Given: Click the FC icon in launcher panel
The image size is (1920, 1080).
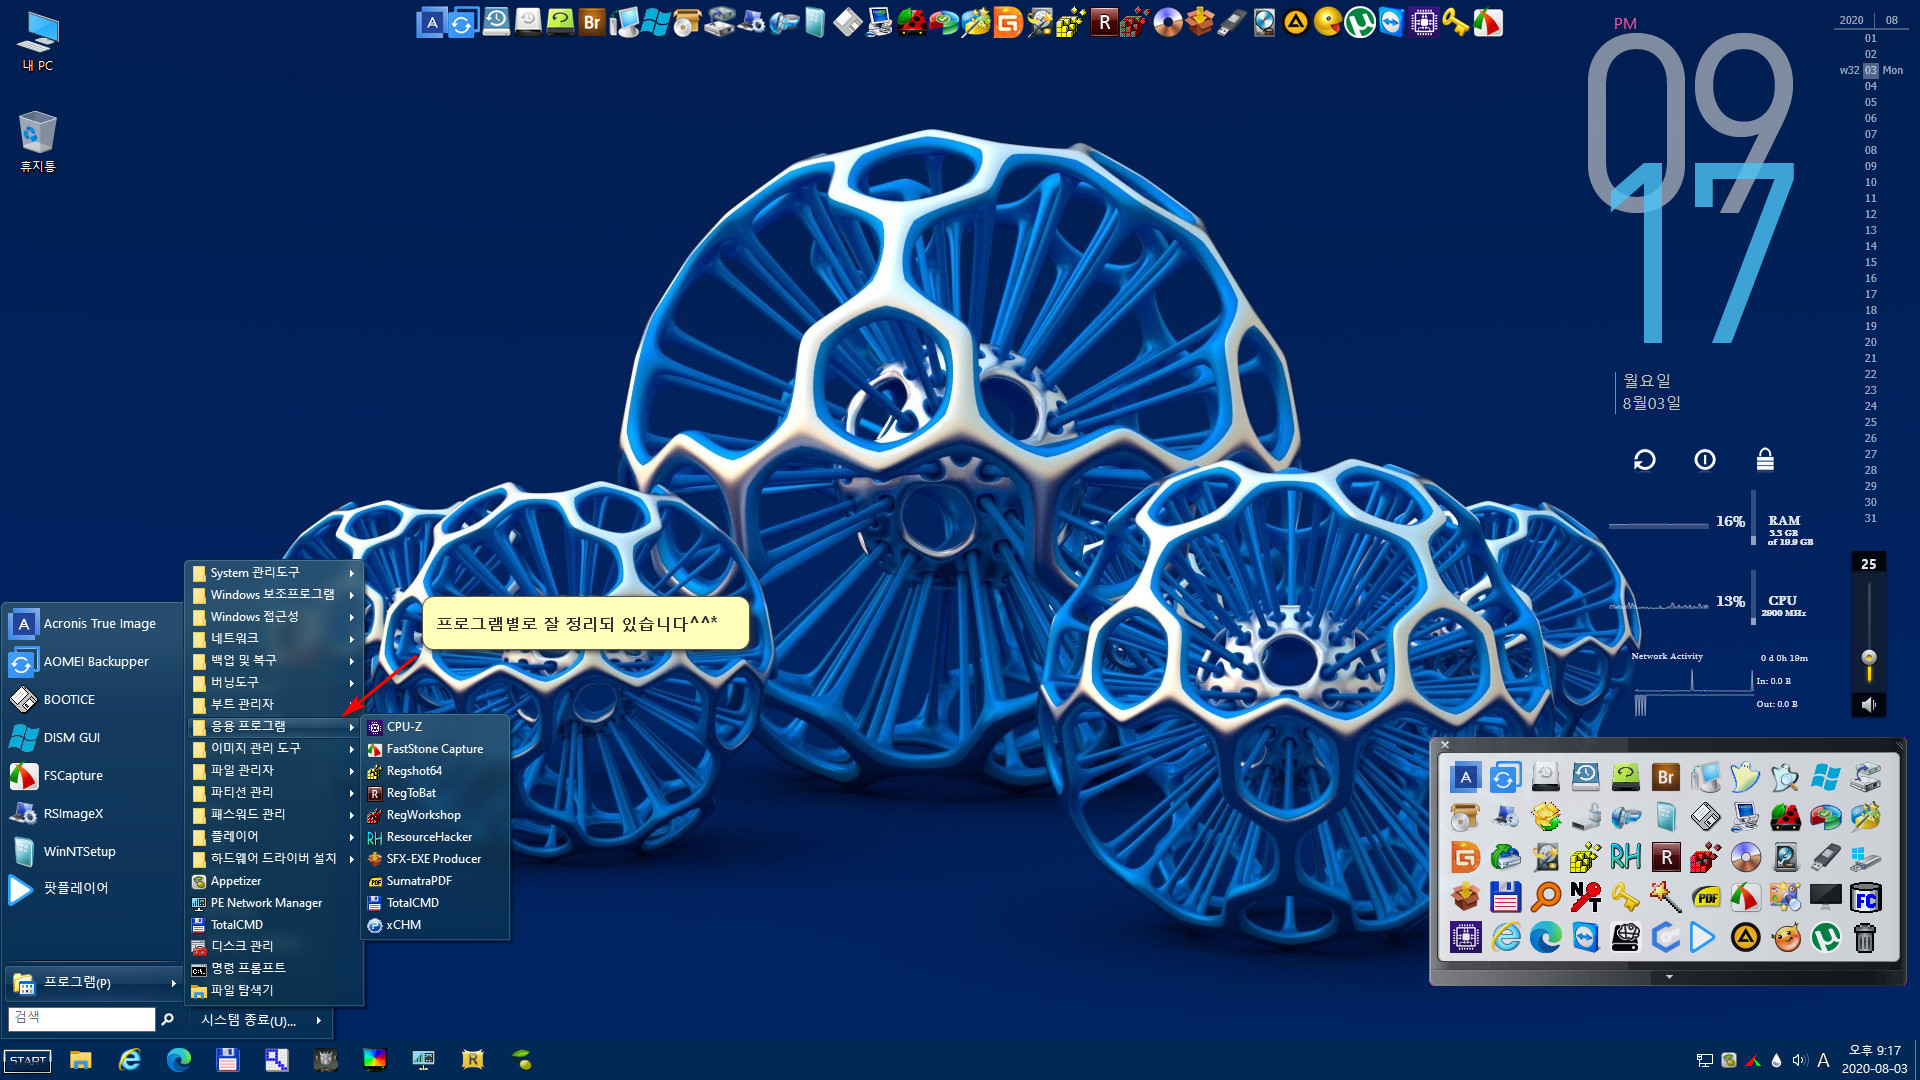Looking at the screenshot, I should pyautogui.click(x=1865, y=897).
